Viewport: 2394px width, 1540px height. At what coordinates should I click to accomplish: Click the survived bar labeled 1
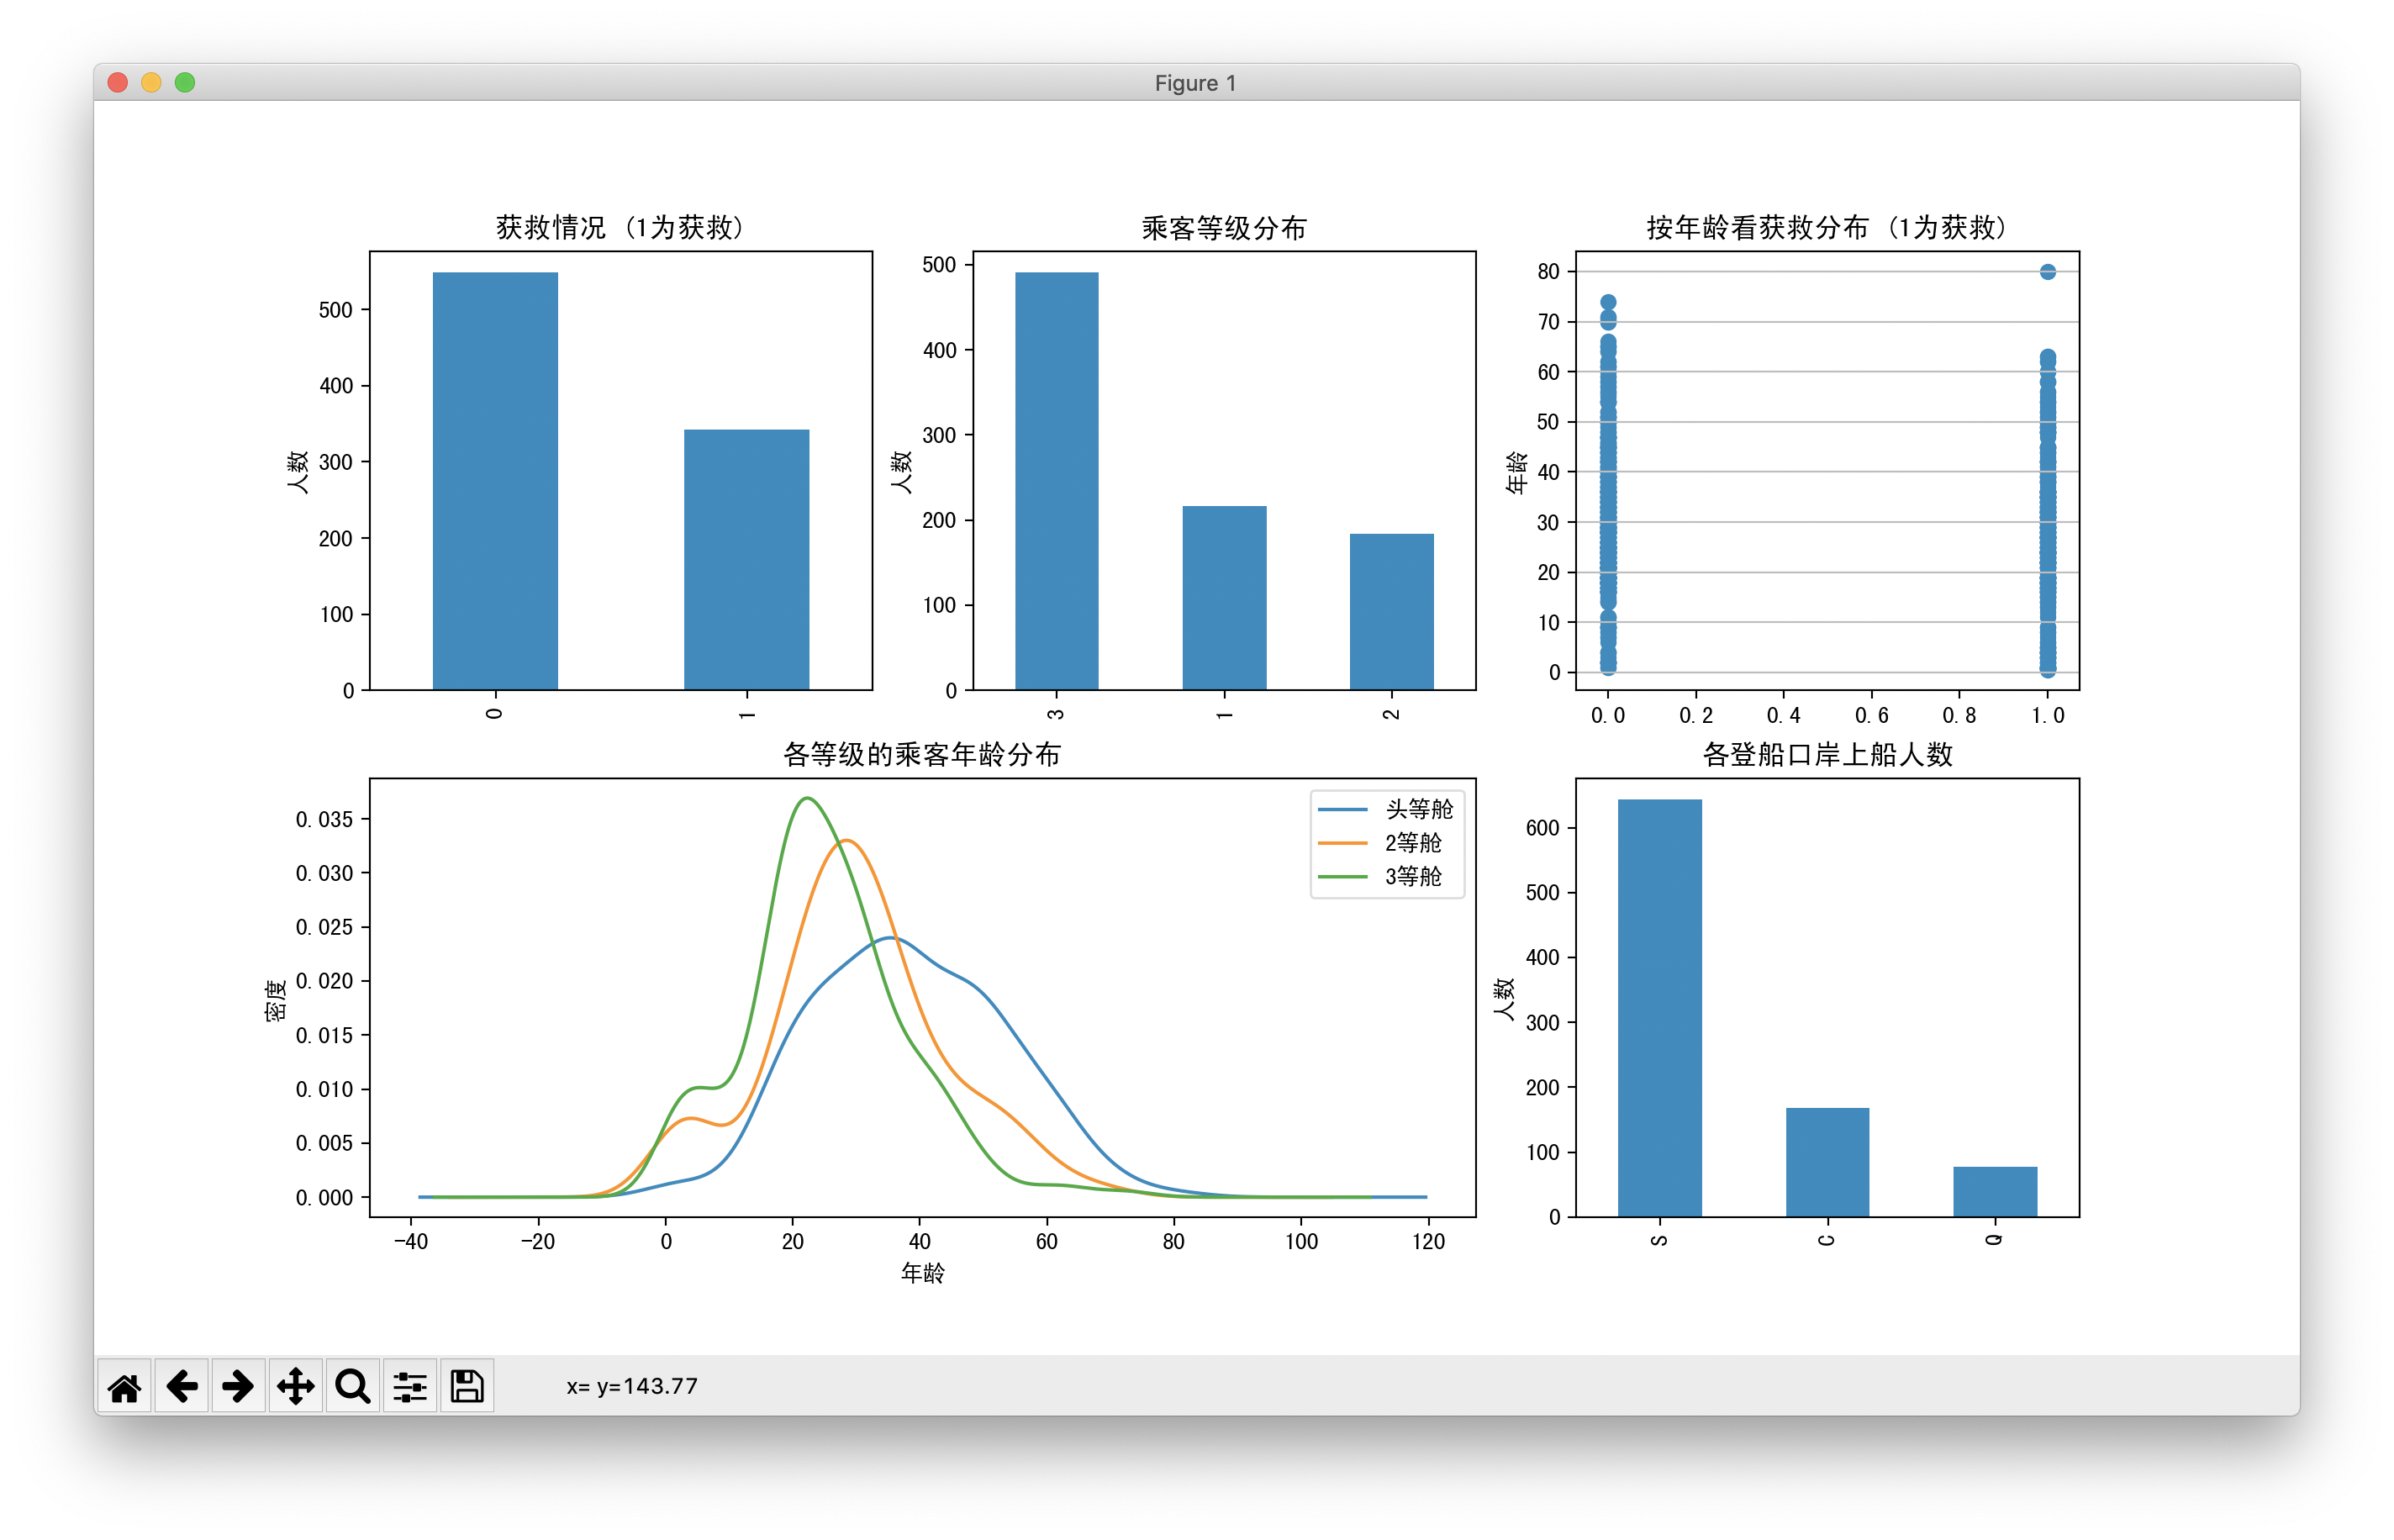(x=746, y=558)
